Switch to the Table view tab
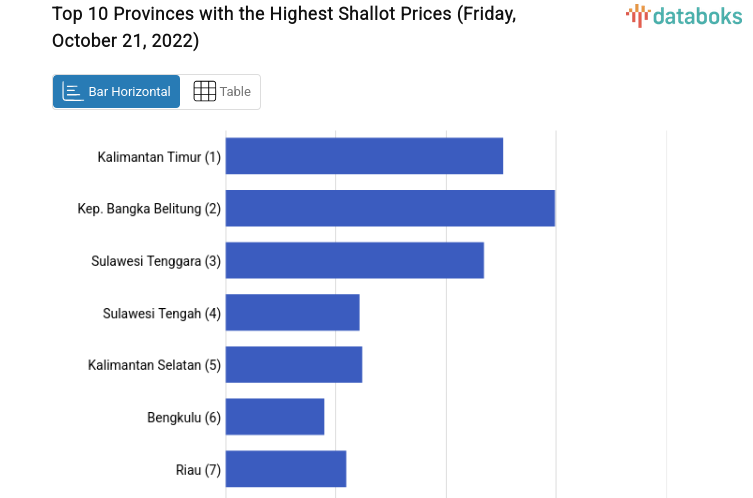The height and width of the screenshot is (498, 753). point(221,91)
